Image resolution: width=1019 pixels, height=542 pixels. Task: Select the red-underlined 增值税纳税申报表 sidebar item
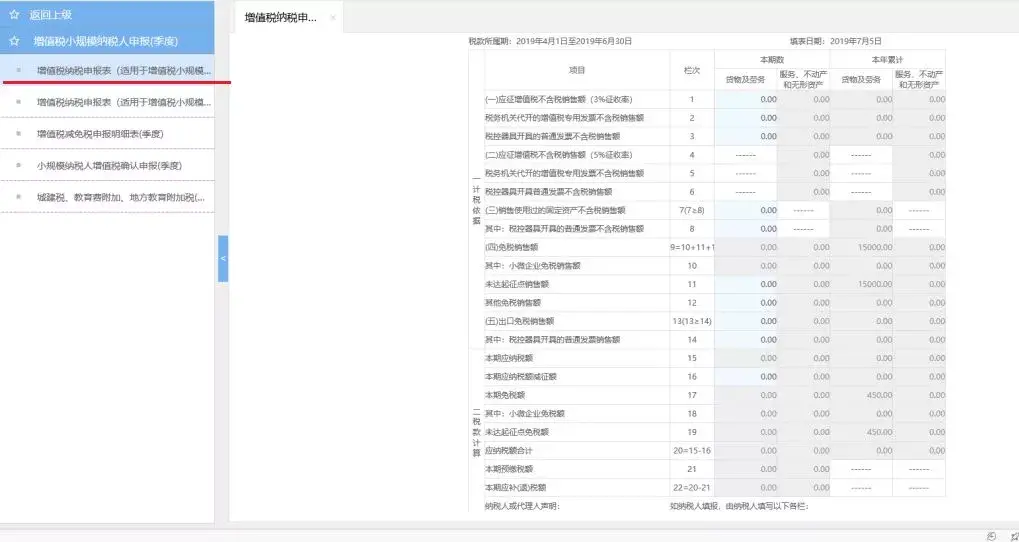pos(124,71)
